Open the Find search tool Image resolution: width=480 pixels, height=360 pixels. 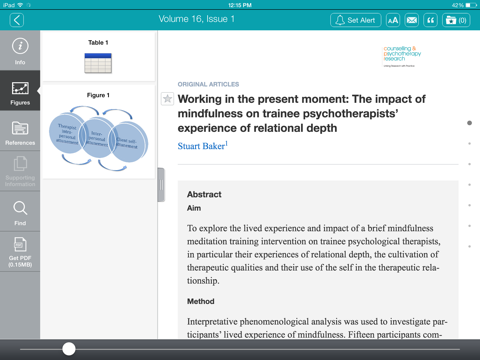pyautogui.click(x=20, y=211)
